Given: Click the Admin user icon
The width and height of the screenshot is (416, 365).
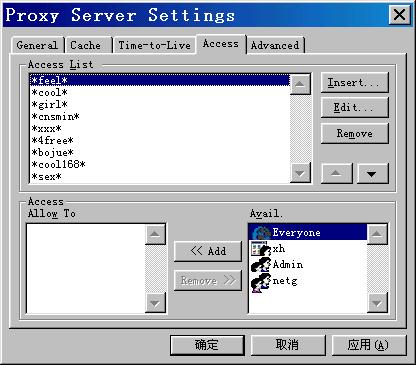Looking at the screenshot, I should click(x=261, y=265).
